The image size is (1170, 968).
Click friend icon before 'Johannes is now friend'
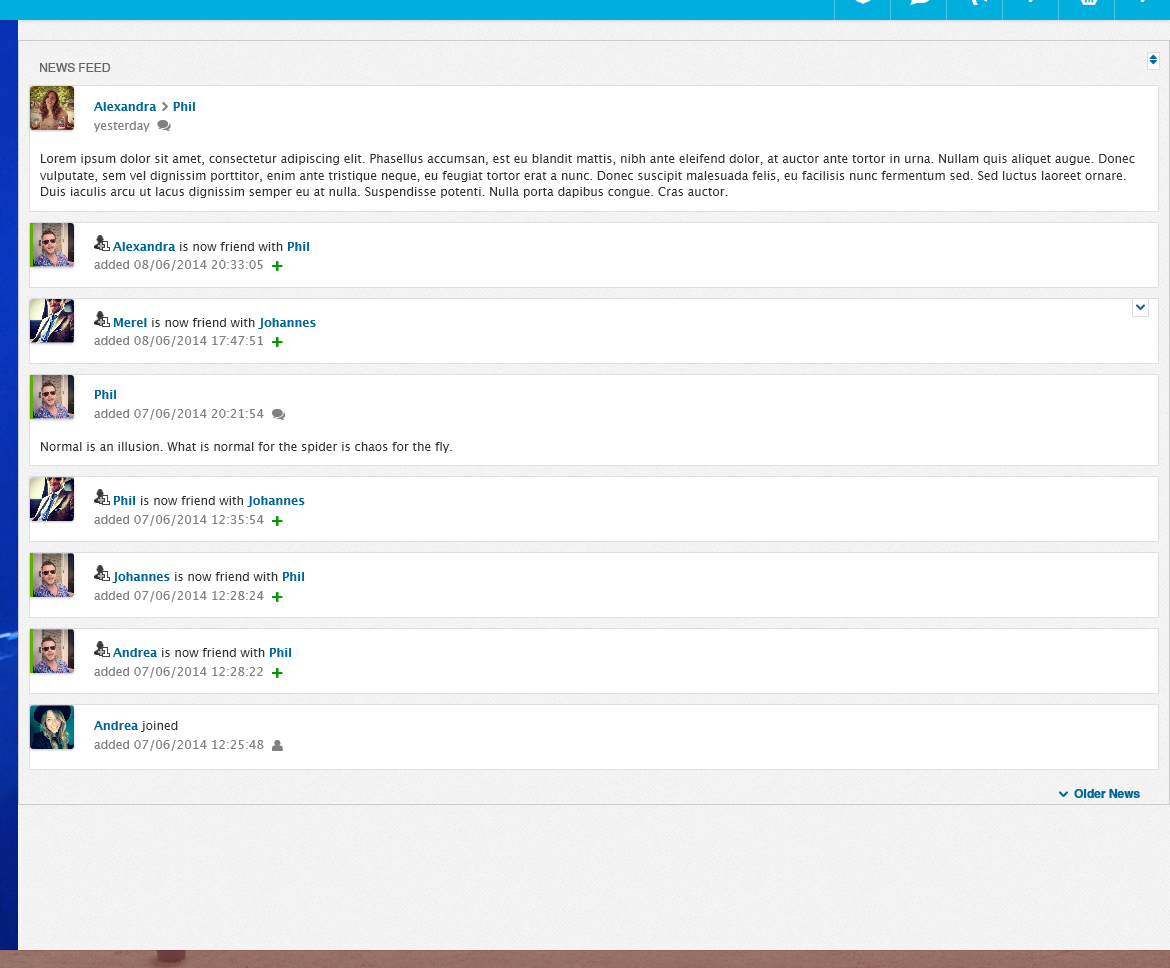pyautogui.click(x=101, y=573)
